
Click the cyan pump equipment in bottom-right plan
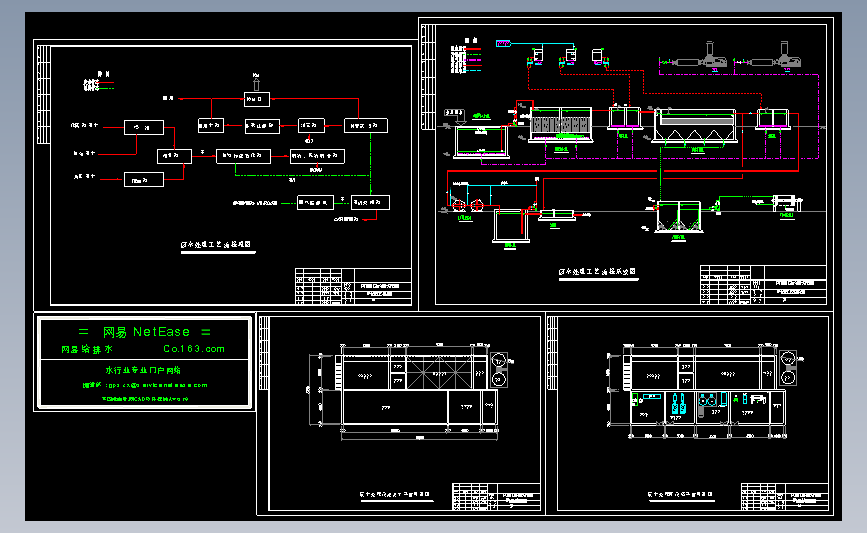pos(679,404)
